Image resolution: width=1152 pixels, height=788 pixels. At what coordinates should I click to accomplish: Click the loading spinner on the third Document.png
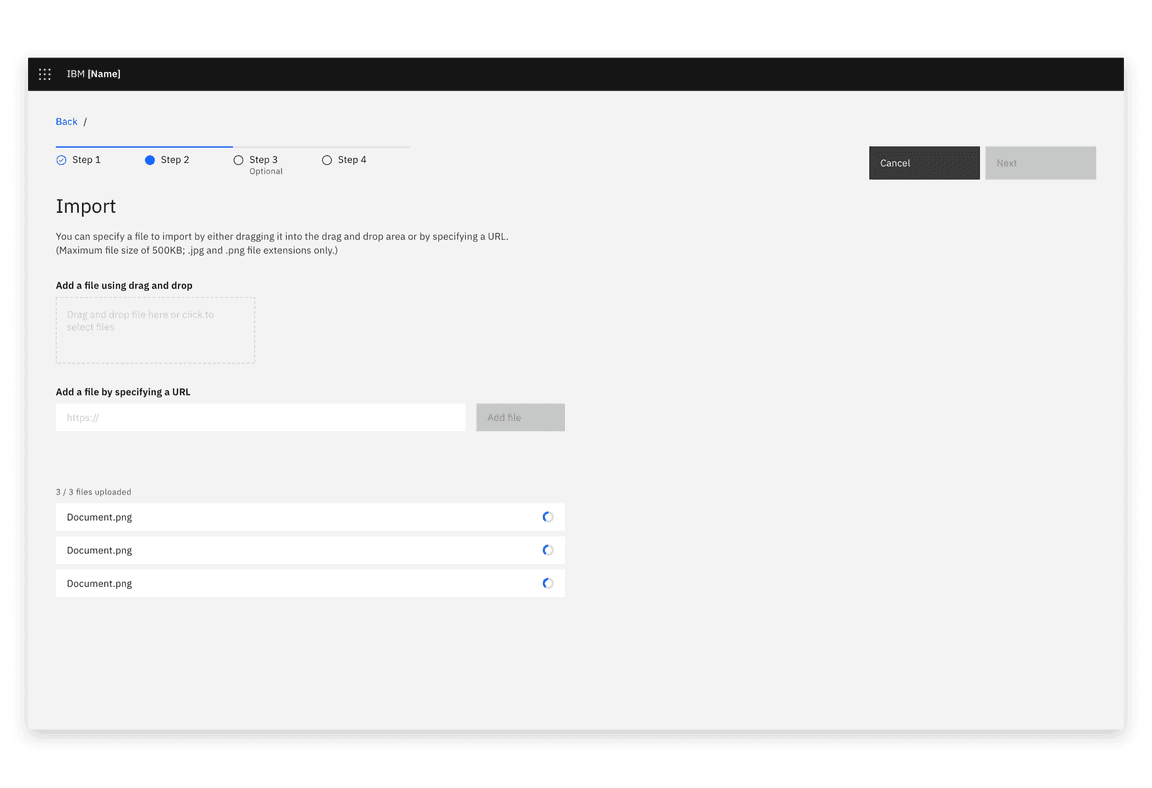pos(548,583)
